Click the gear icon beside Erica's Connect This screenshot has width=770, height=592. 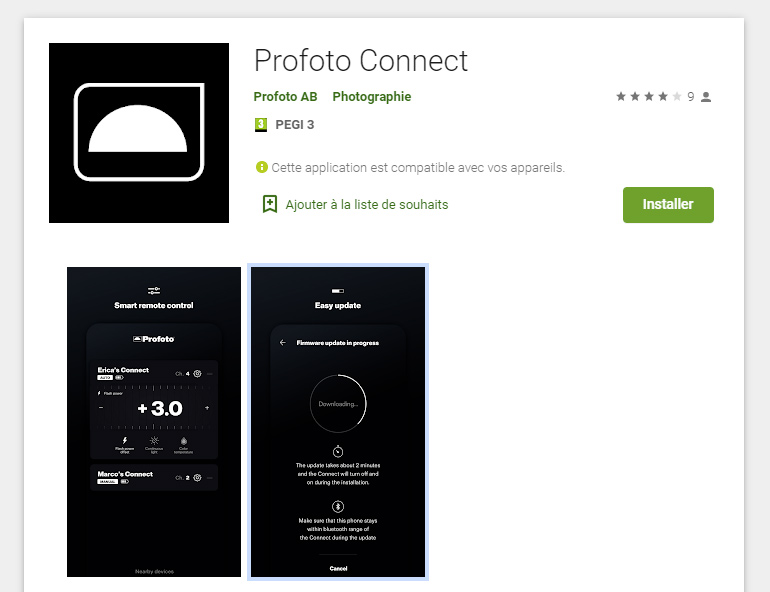tap(197, 374)
